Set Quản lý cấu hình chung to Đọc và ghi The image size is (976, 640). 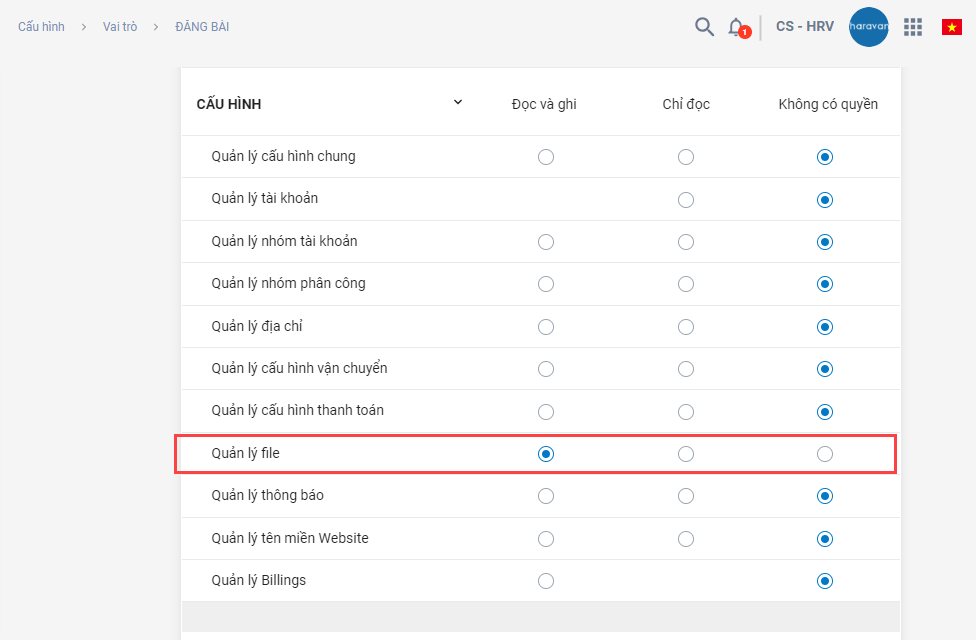[x=546, y=157]
